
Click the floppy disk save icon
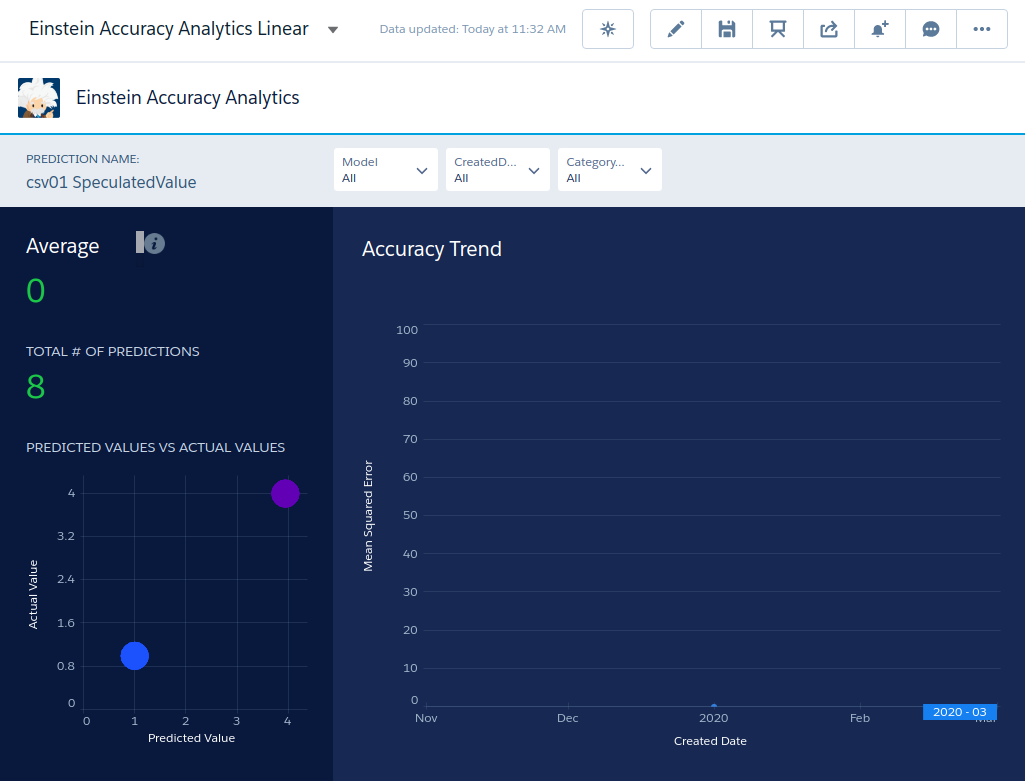726,29
